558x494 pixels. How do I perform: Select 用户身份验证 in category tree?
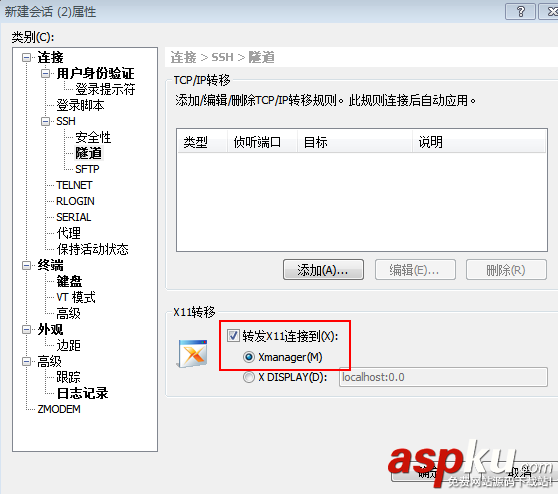(95, 74)
